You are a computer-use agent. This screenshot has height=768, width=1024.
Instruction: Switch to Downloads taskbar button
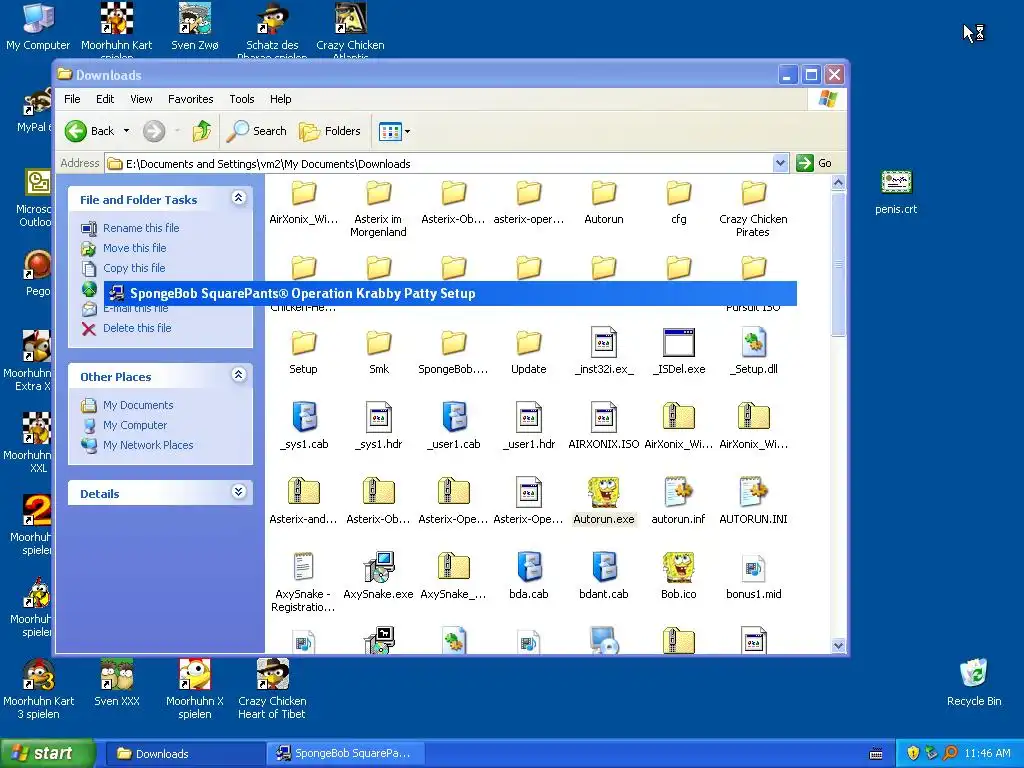(x=184, y=754)
